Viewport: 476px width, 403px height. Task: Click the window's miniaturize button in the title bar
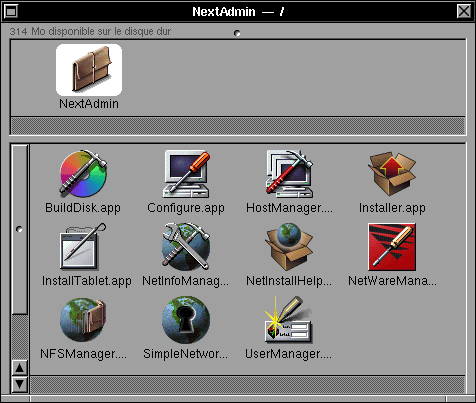pyautogui.click(x=11, y=12)
